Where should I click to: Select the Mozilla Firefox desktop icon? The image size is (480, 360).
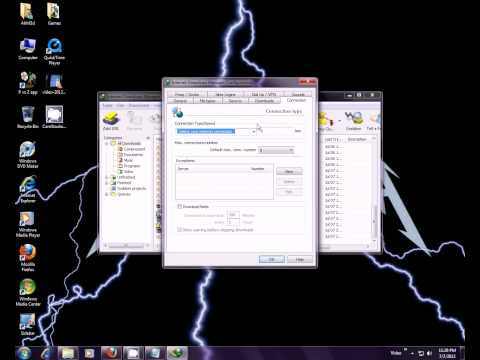[x=28, y=258]
